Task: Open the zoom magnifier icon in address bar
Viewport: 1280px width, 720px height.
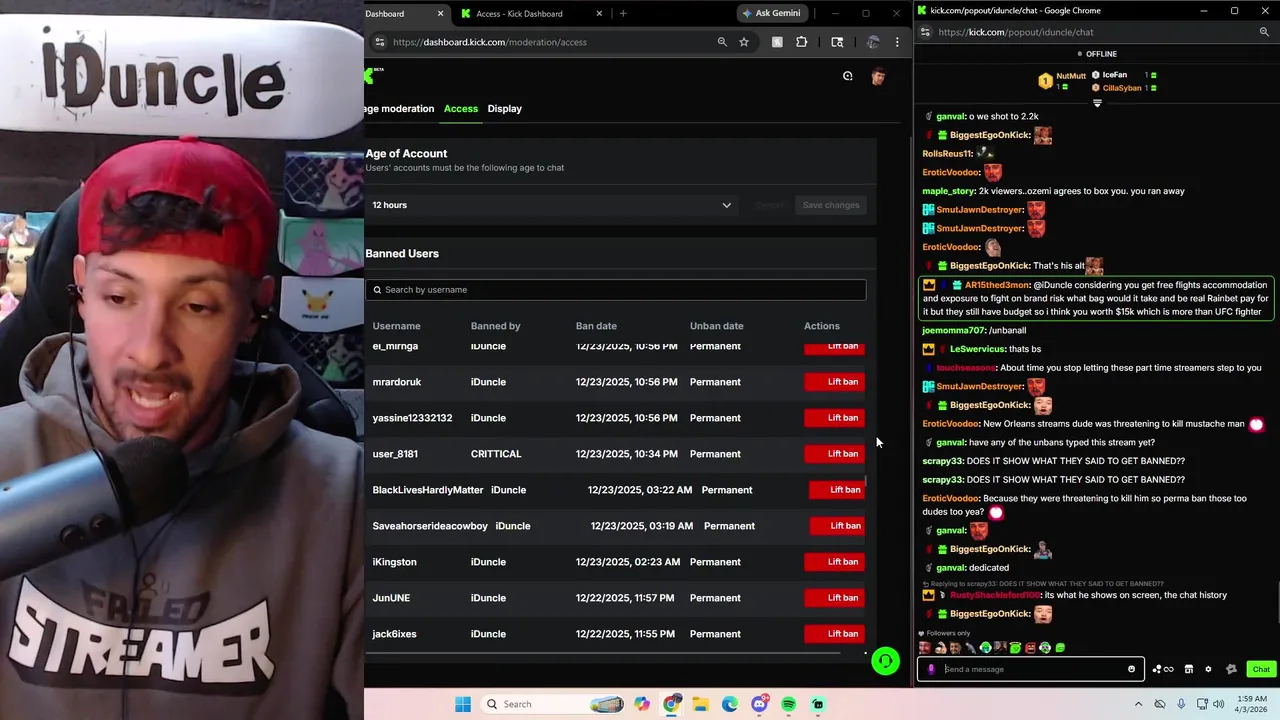Action: [722, 42]
